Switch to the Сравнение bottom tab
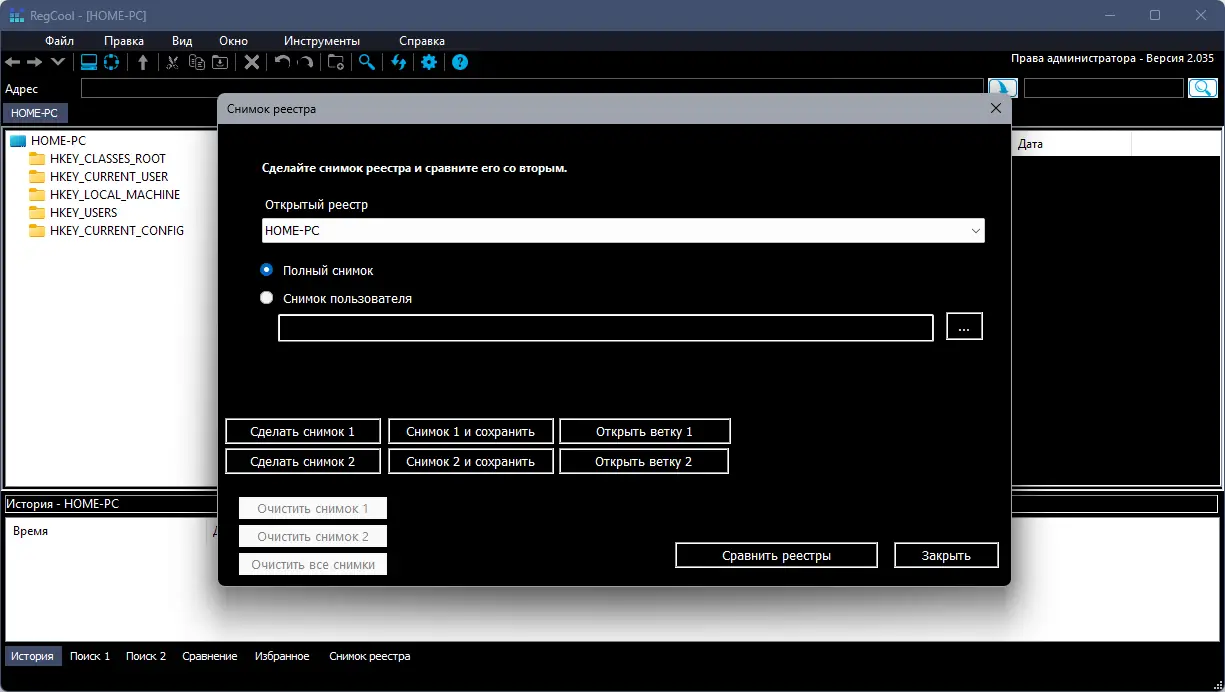The width and height of the screenshot is (1225, 692). (x=210, y=656)
